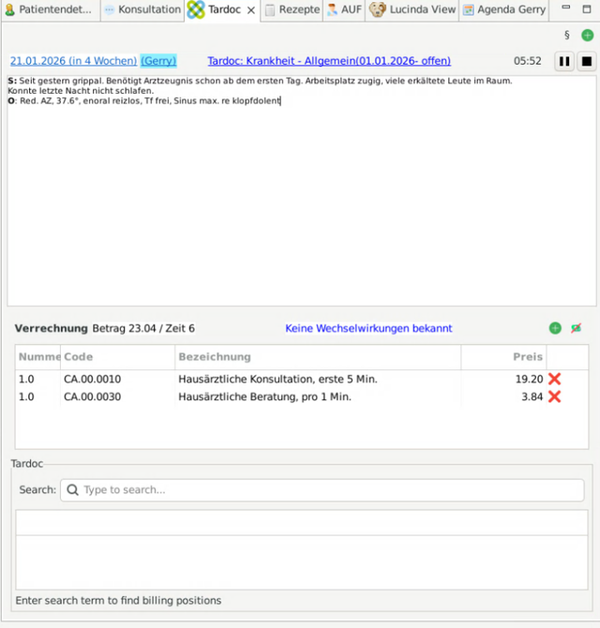Sort by Bezeichnung column header

(x=318, y=357)
